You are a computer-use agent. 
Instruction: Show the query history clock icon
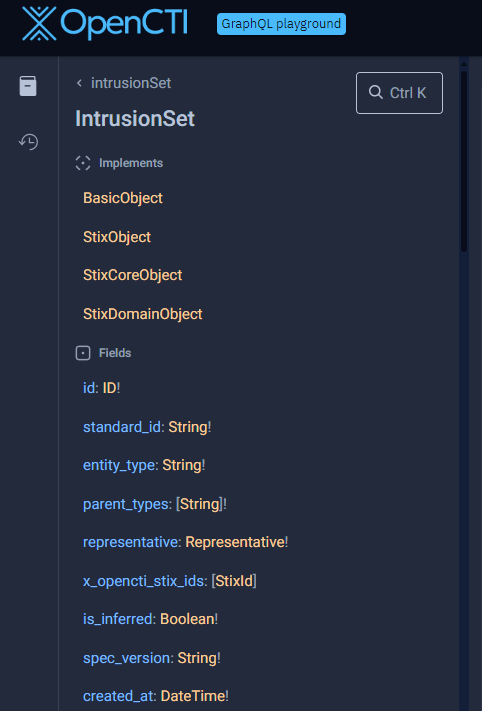(28, 142)
